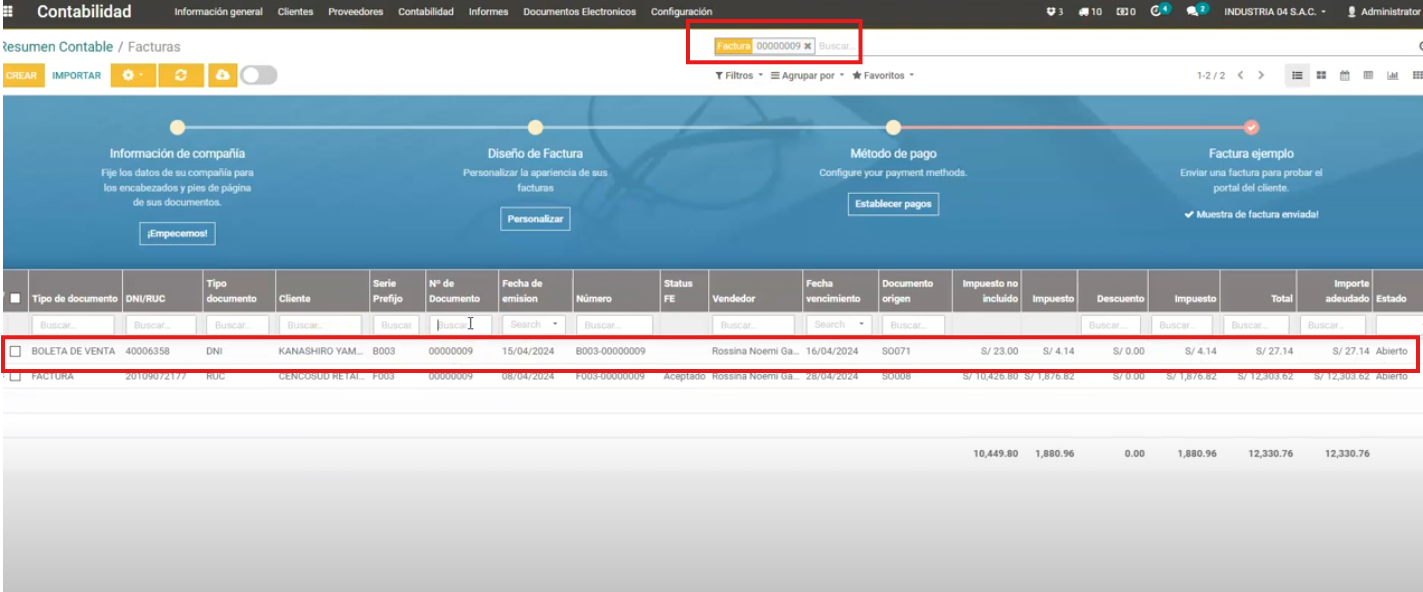Click the refresh icon button
This screenshot has width=1423, height=592.
(181, 75)
